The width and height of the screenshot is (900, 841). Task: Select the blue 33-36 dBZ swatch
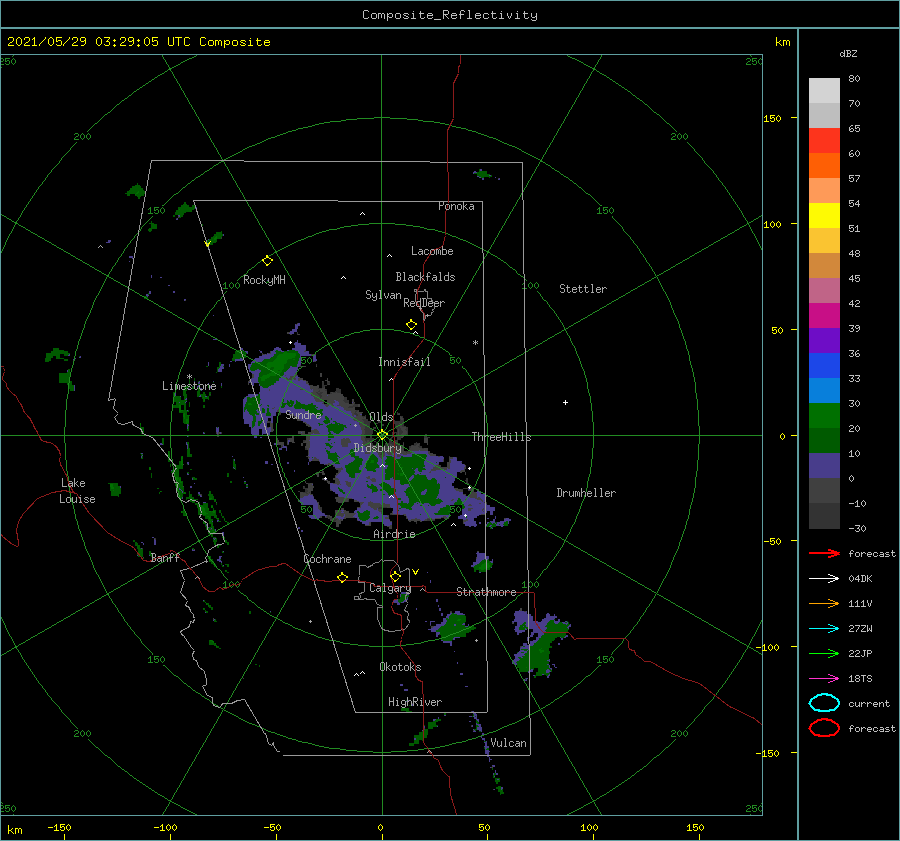824,365
